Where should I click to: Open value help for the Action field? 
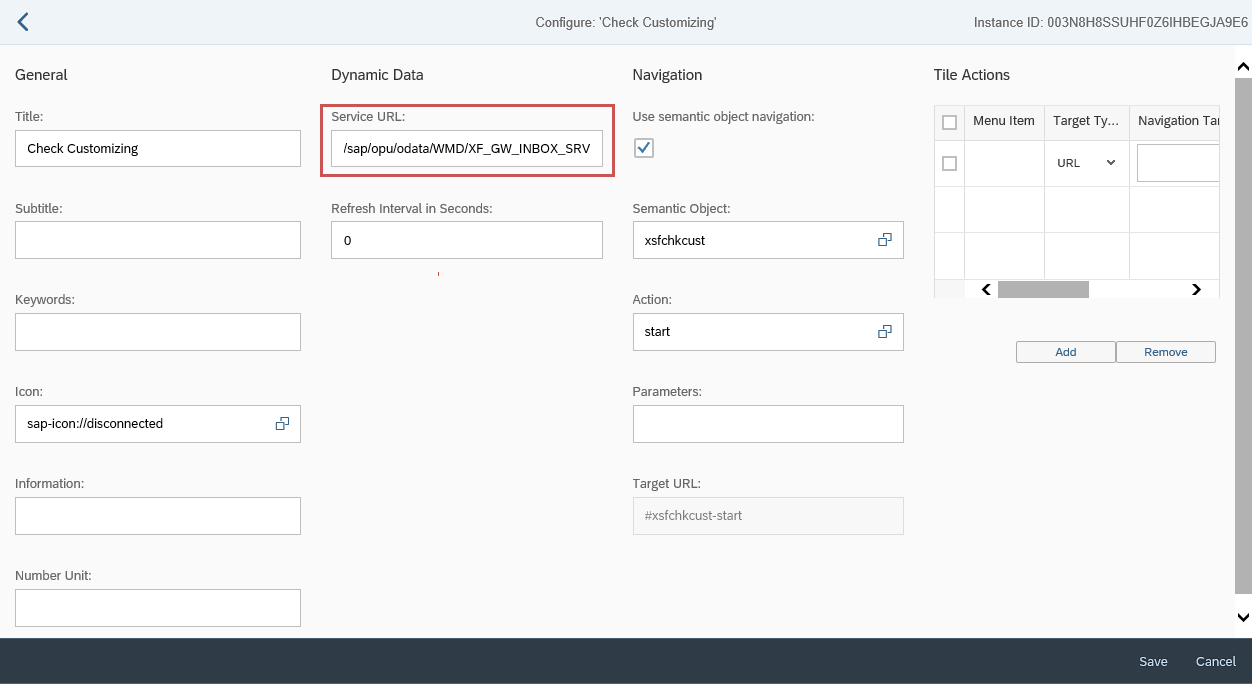pos(884,331)
